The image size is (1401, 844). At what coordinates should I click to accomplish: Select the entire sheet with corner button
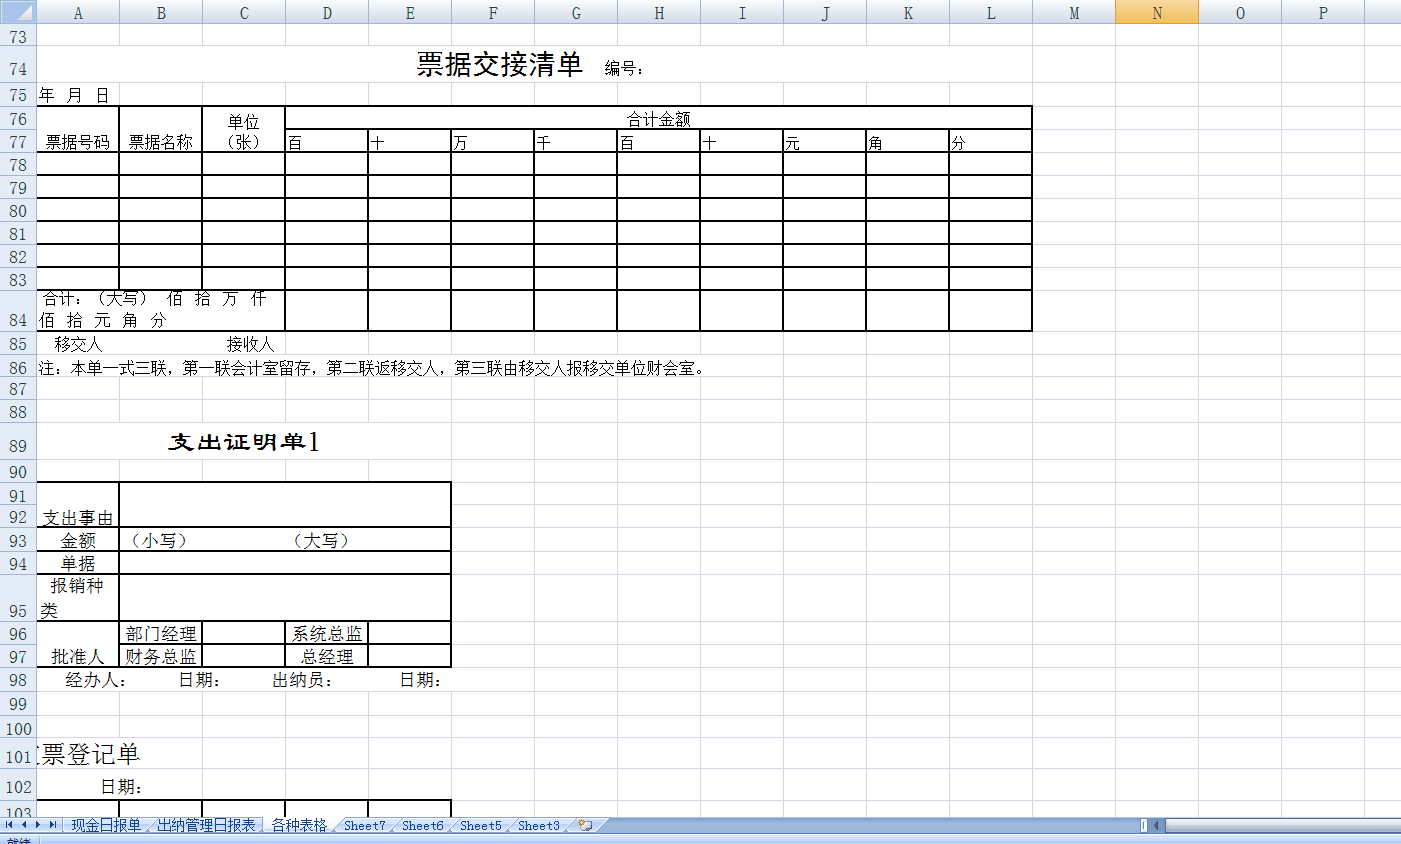[18, 12]
